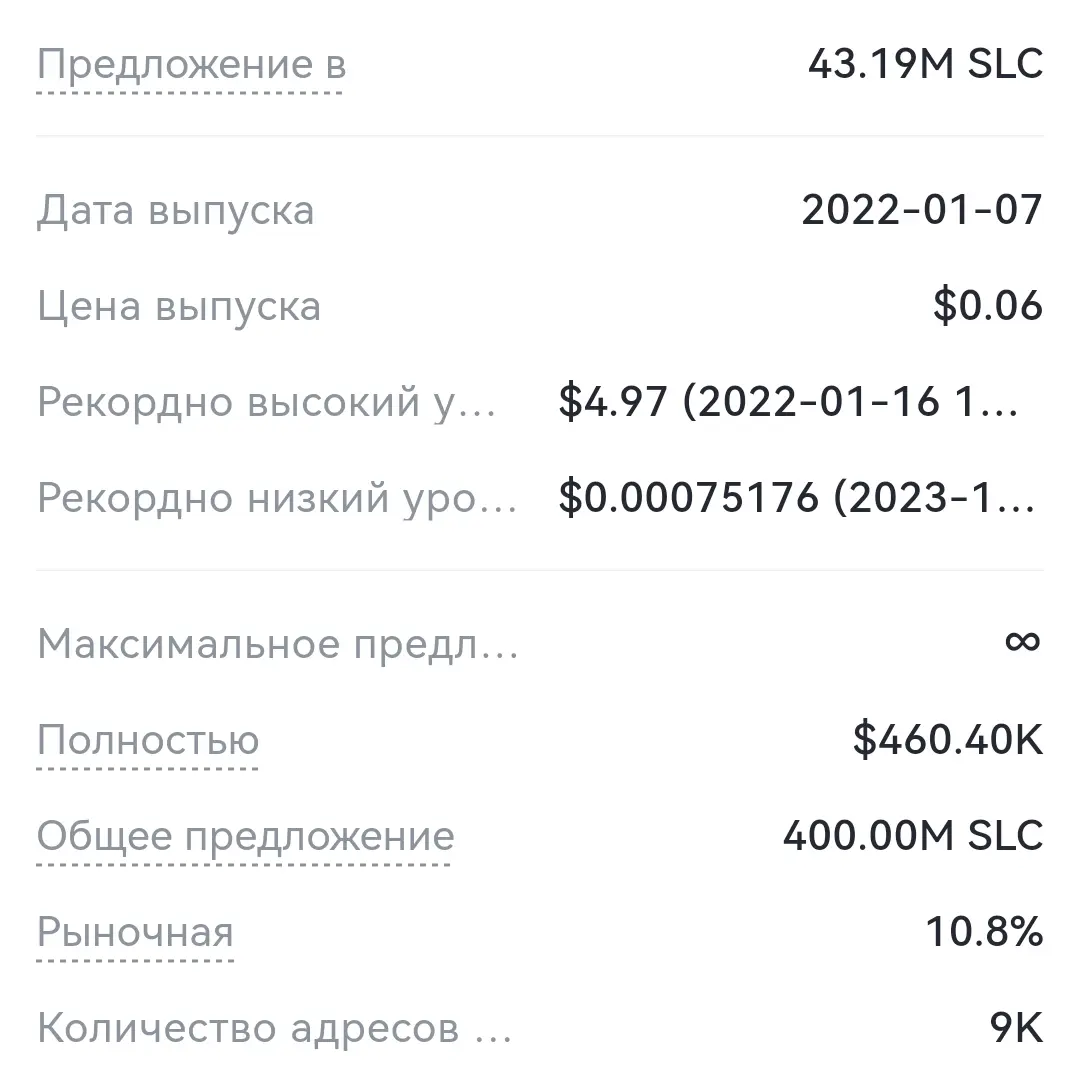Expand the truncated 'Количество адресов …' label
Image resolution: width=1080 pixels, height=1069 pixels.
pyautogui.click(x=275, y=1028)
